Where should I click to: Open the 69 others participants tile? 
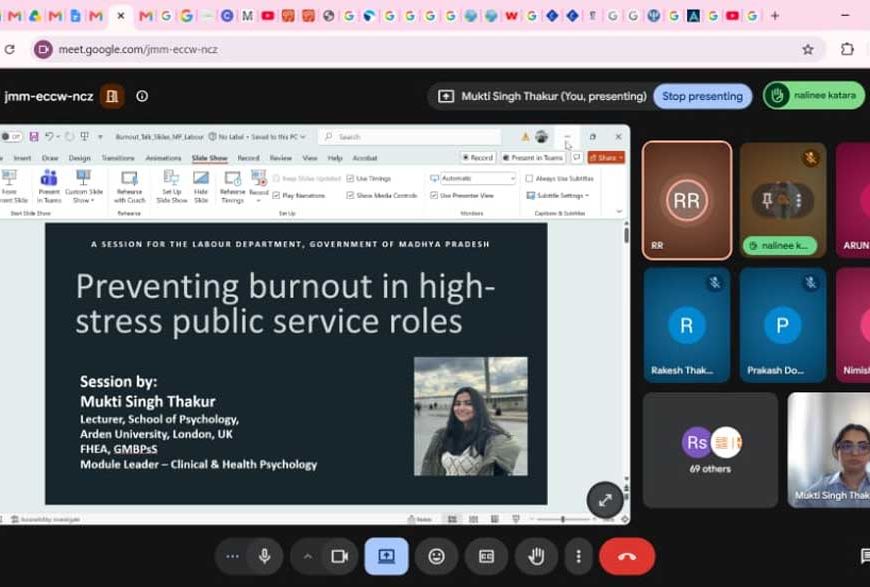710,450
